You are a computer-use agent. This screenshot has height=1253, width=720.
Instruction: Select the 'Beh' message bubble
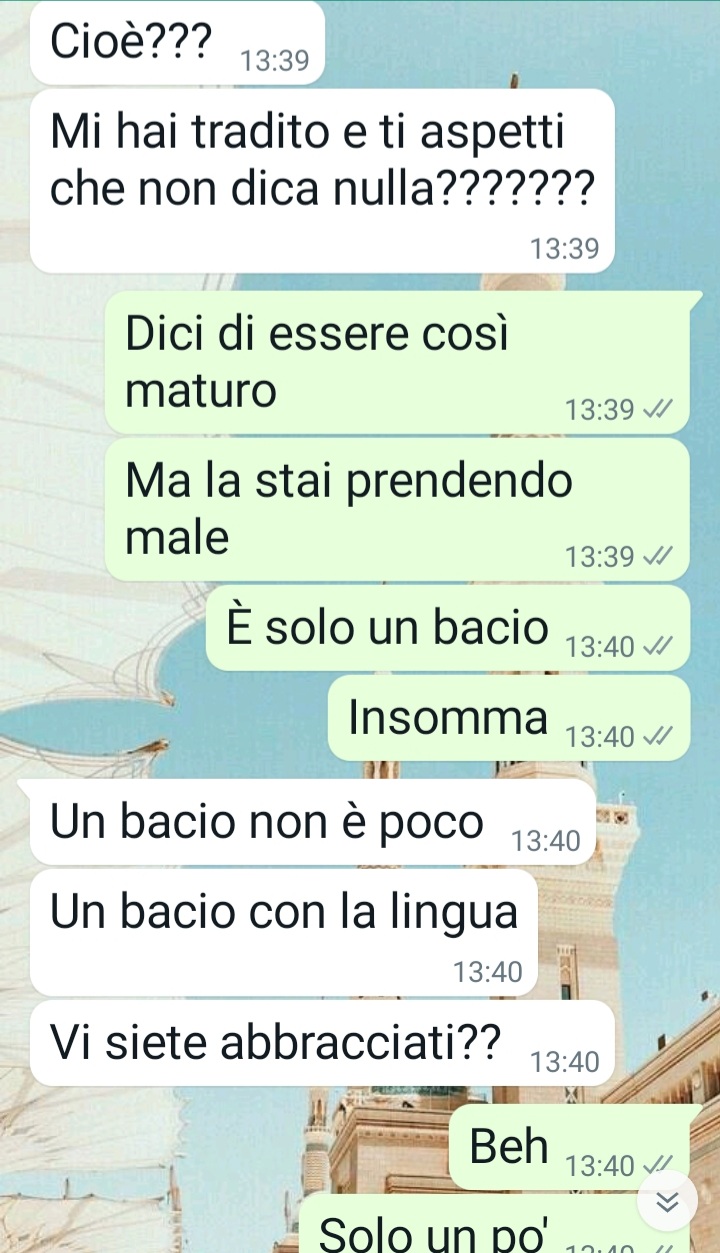tap(570, 1147)
